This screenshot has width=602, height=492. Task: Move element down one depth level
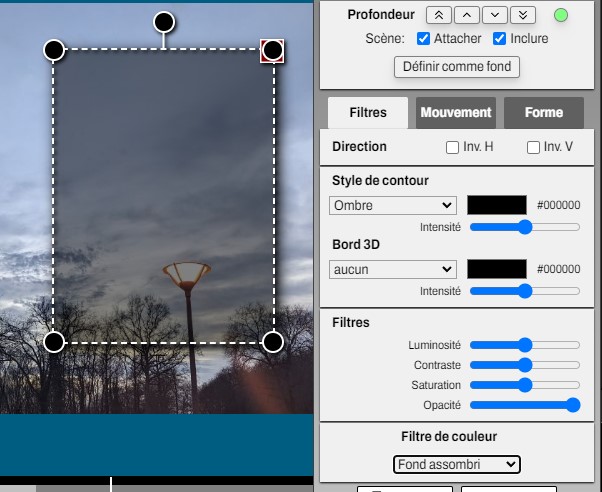tap(495, 15)
